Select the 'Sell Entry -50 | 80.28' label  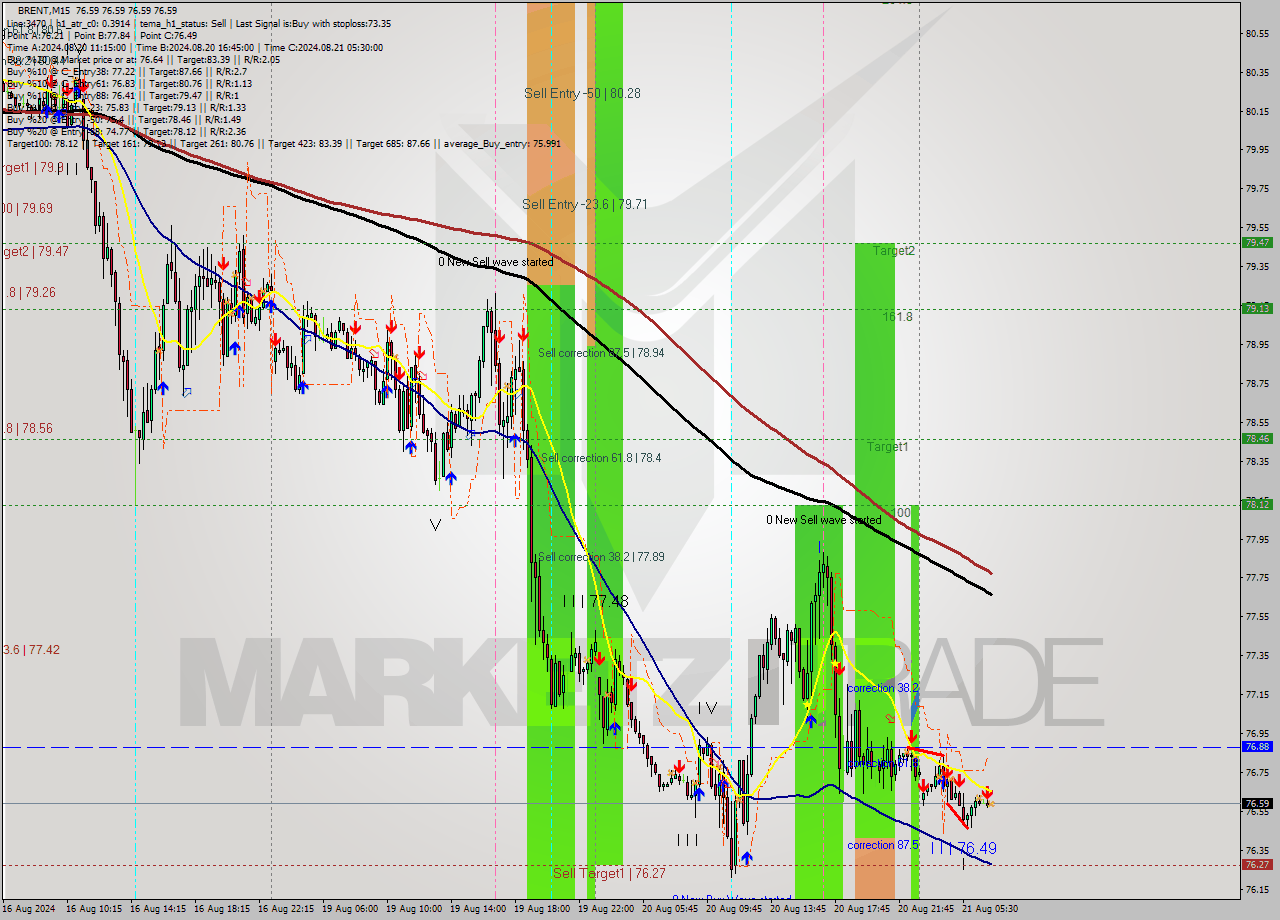coord(582,93)
